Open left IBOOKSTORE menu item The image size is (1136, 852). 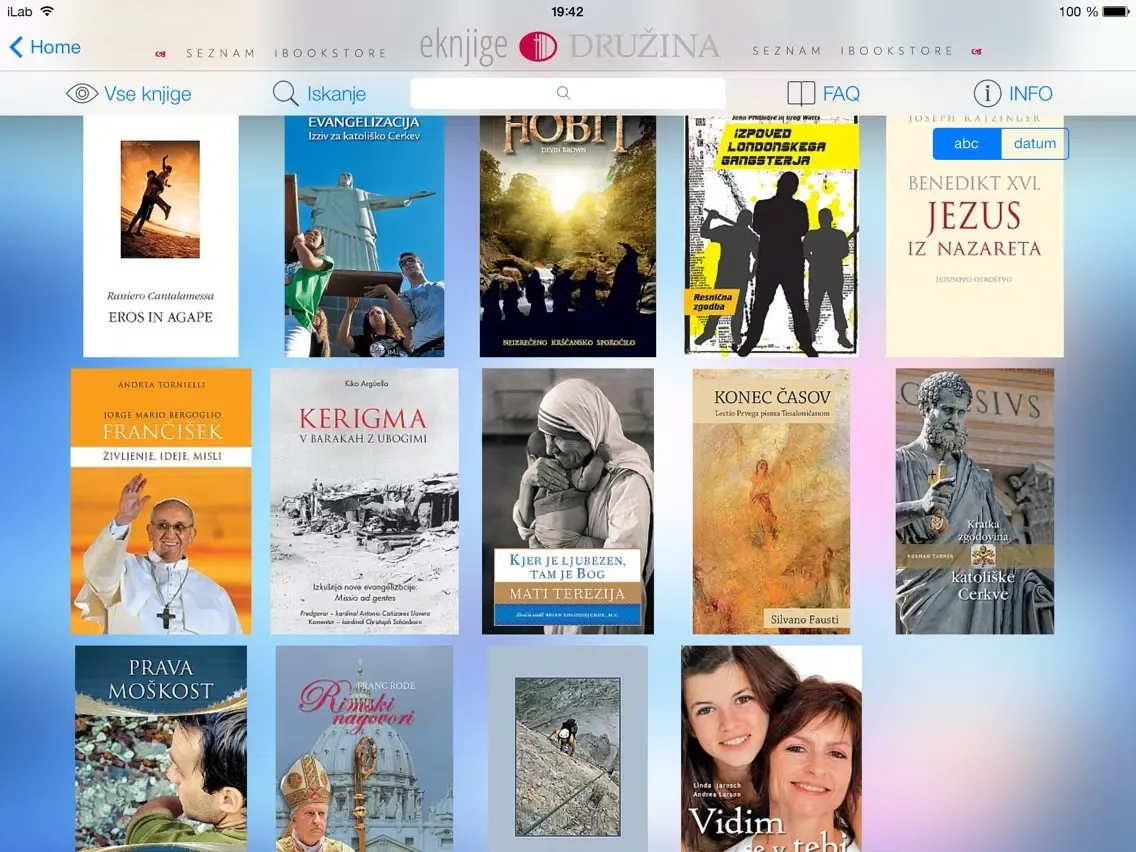click(330, 53)
